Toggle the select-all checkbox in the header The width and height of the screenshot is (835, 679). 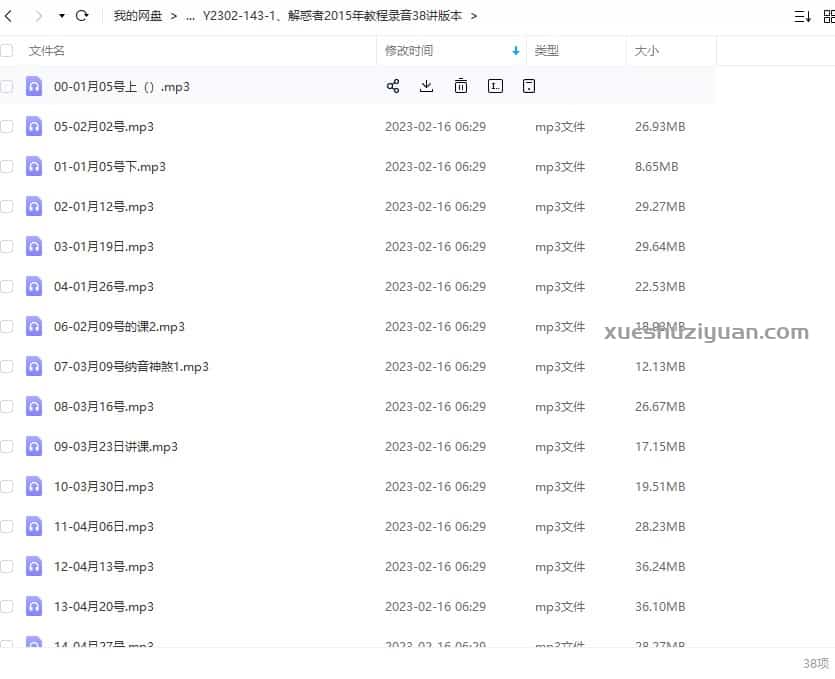[7, 49]
